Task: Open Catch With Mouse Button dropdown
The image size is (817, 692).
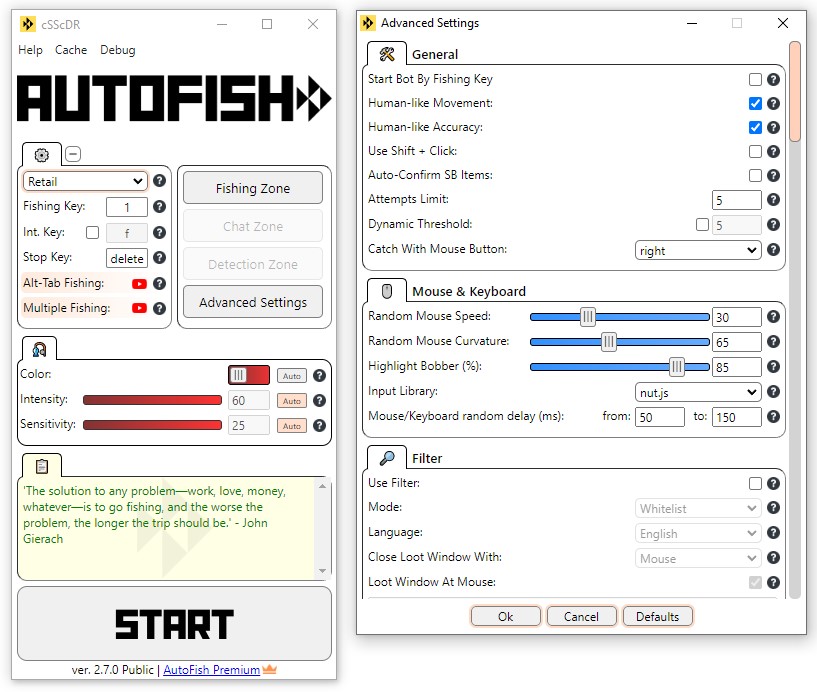Action: click(698, 251)
